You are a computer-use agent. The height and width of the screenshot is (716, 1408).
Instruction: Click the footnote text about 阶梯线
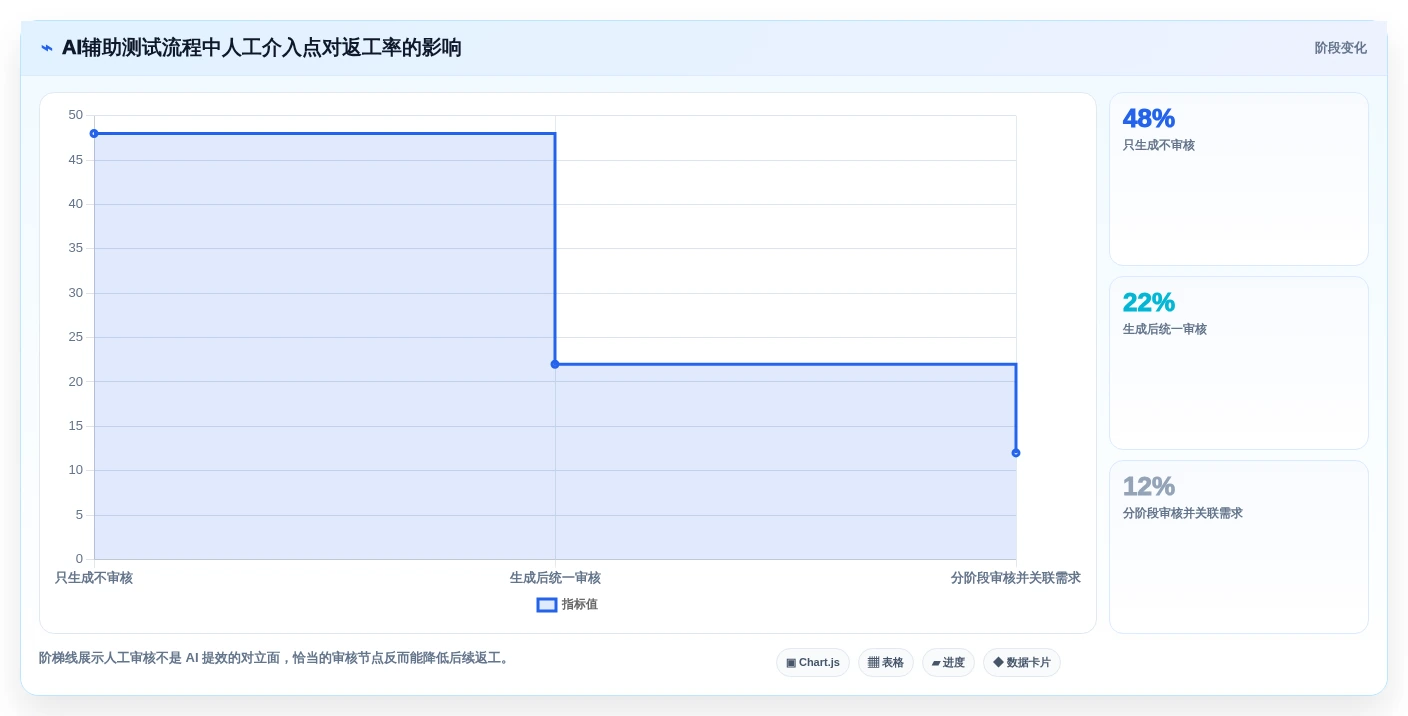click(276, 658)
